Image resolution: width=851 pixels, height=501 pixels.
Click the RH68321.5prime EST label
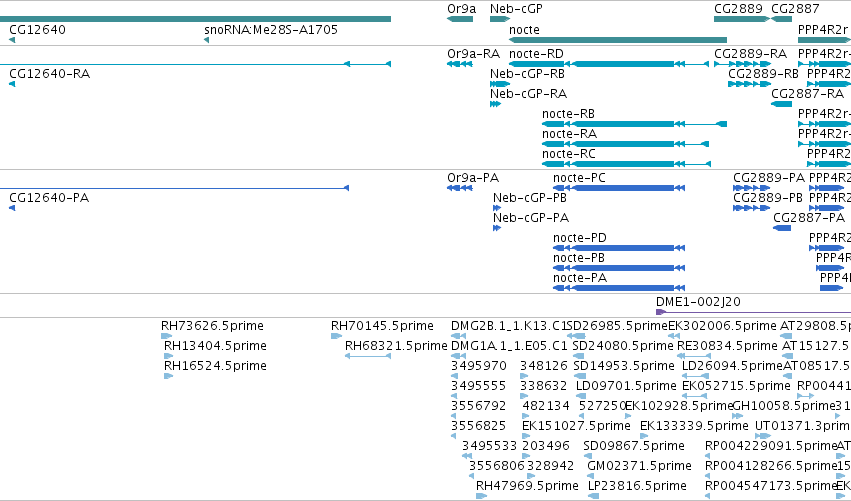tap(396, 346)
